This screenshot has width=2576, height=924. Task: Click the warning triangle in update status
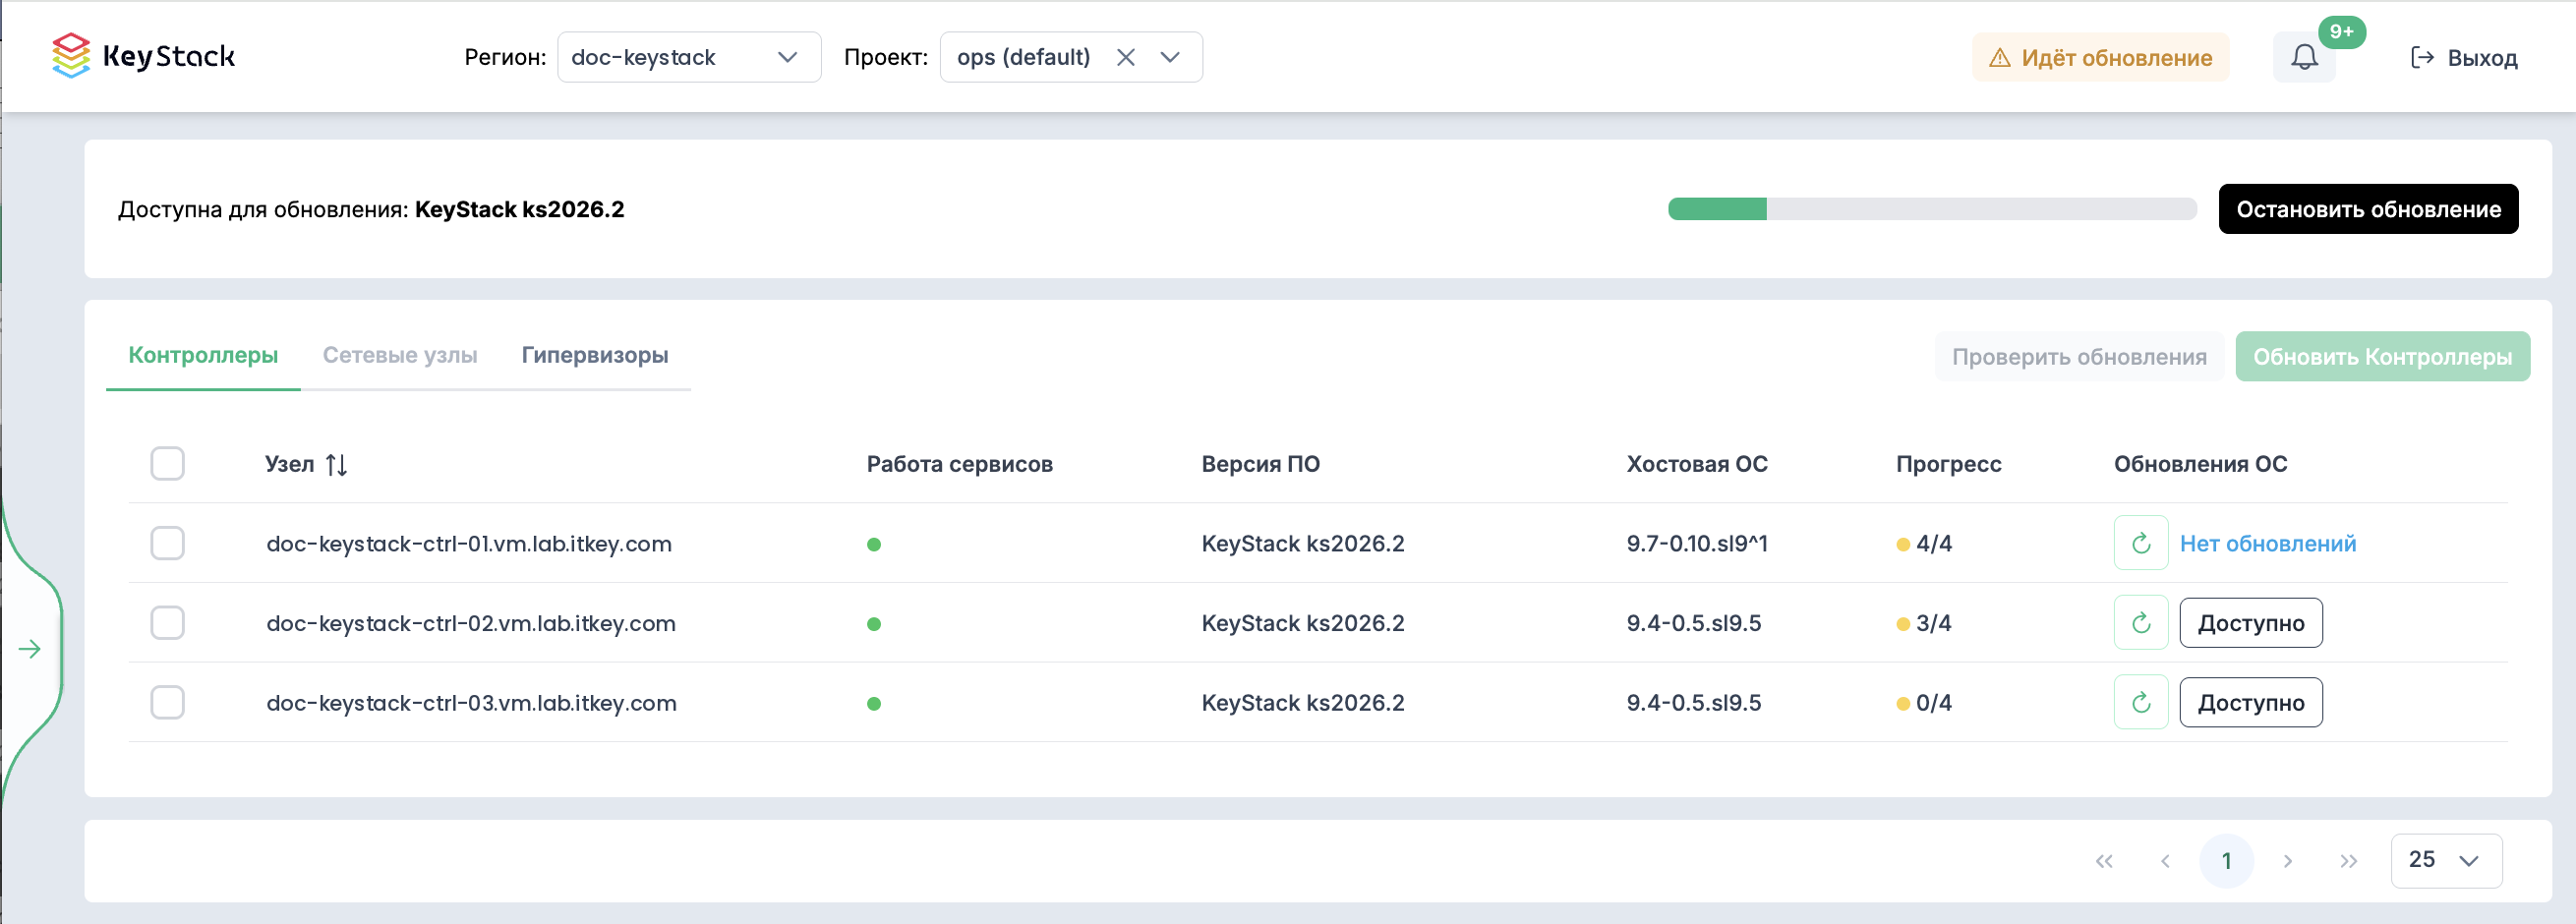click(x=1999, y=58)
